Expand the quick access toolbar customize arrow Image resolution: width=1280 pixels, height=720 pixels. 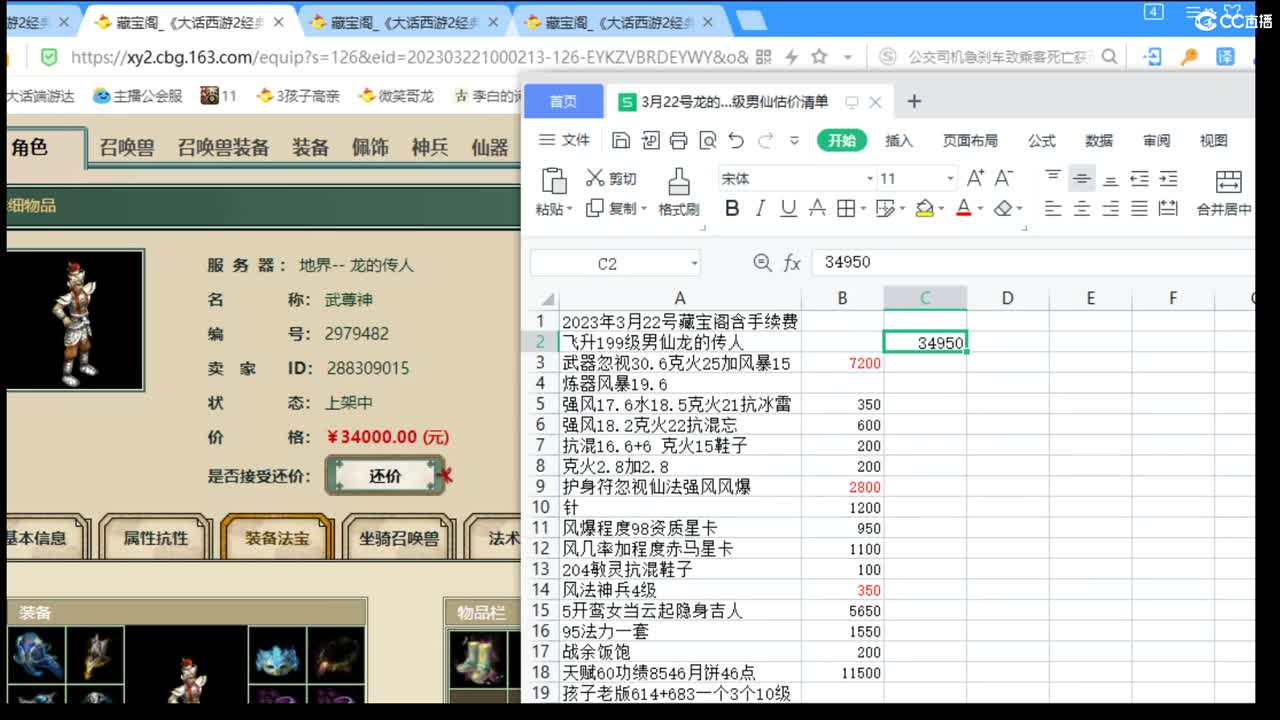[795, 141]
